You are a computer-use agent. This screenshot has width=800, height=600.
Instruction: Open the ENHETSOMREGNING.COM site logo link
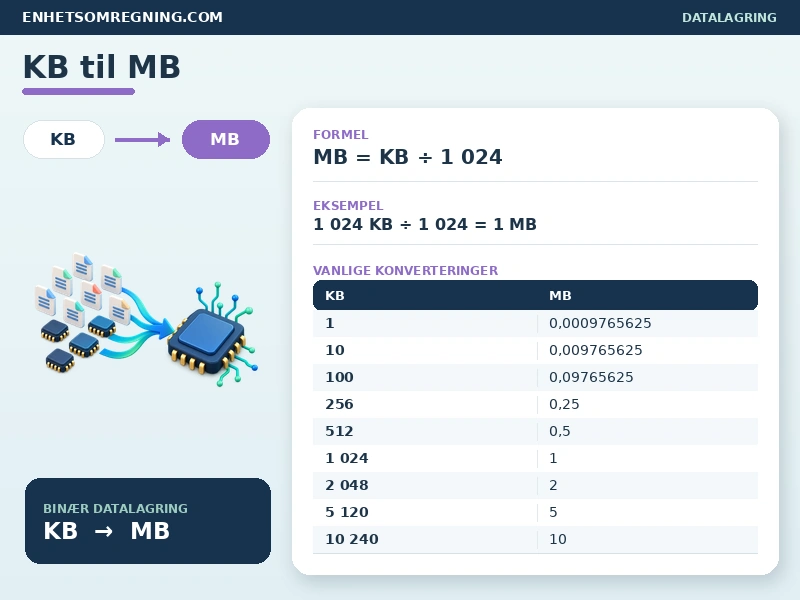122,17
